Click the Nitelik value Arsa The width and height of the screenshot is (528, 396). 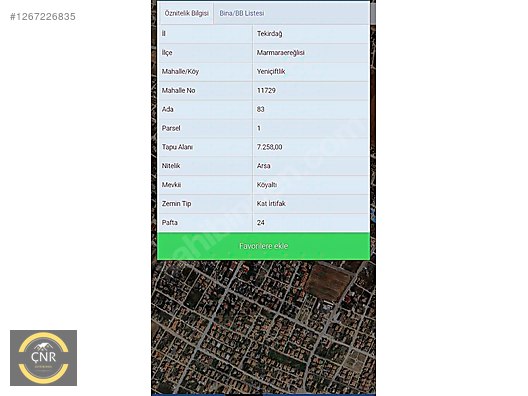[263, 166]
